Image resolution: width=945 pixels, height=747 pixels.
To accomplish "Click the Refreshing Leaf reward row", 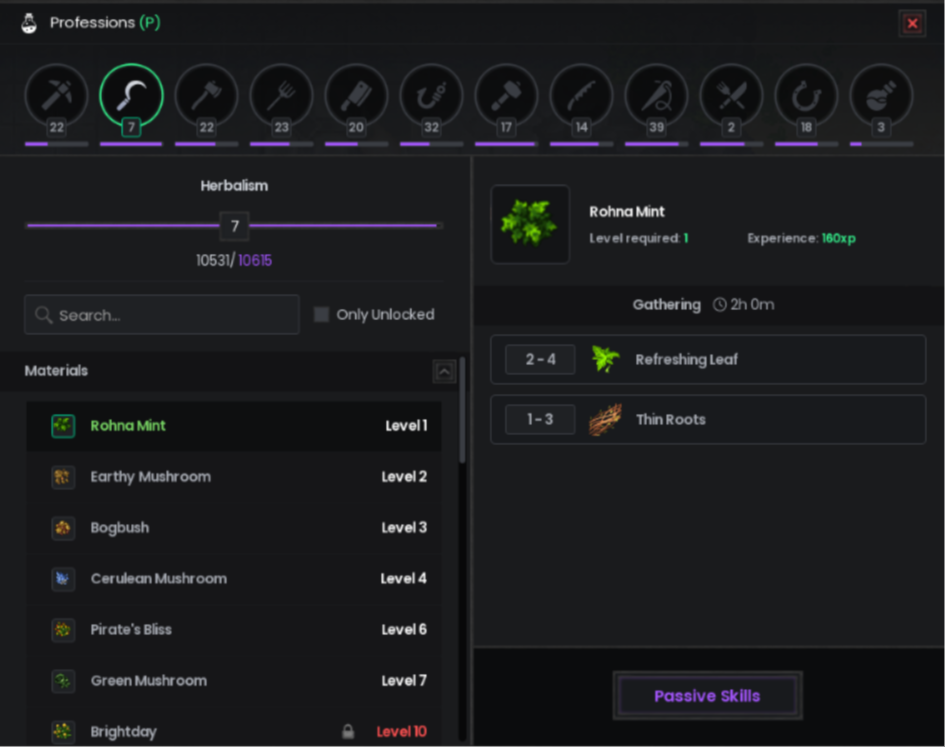I will (708, 359).
